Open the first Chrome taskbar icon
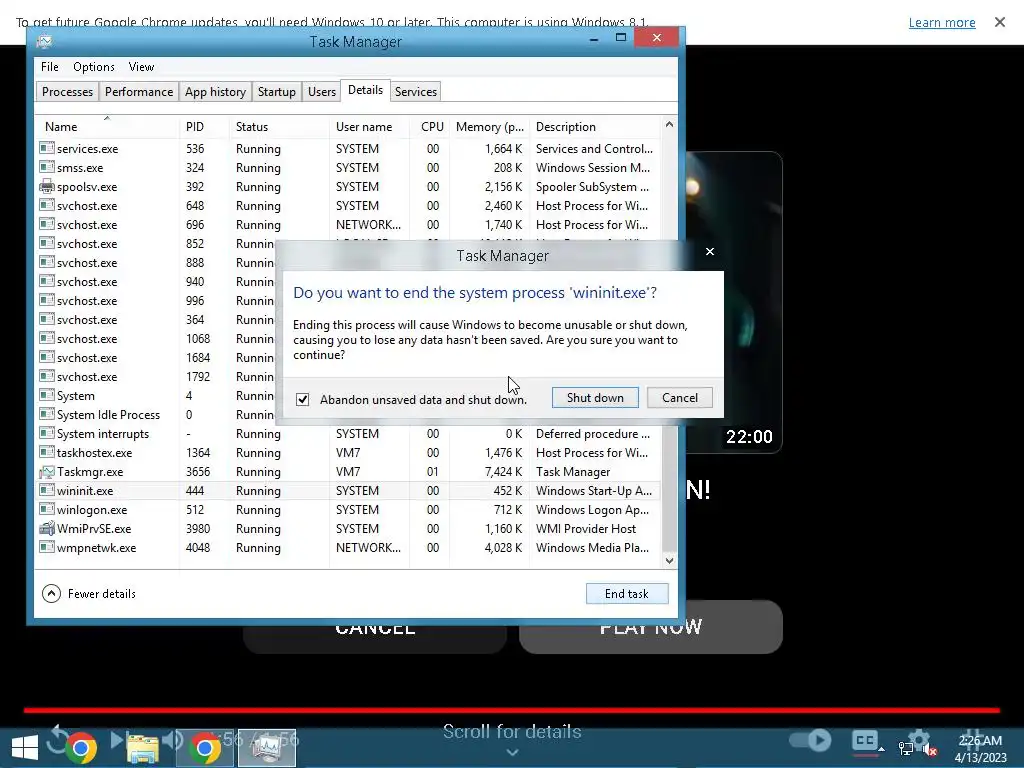 coord(81,748)
